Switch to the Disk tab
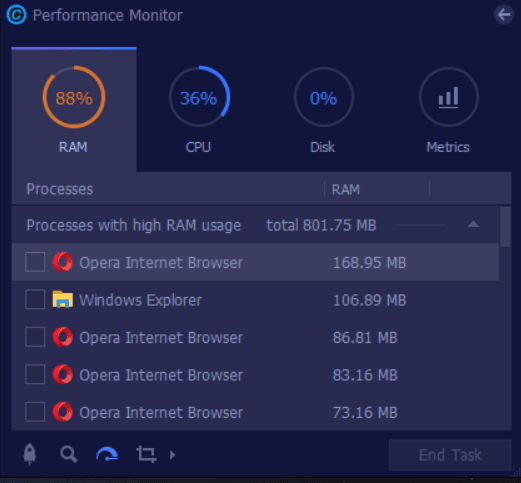521x483 pixels. tap(323, 110)
